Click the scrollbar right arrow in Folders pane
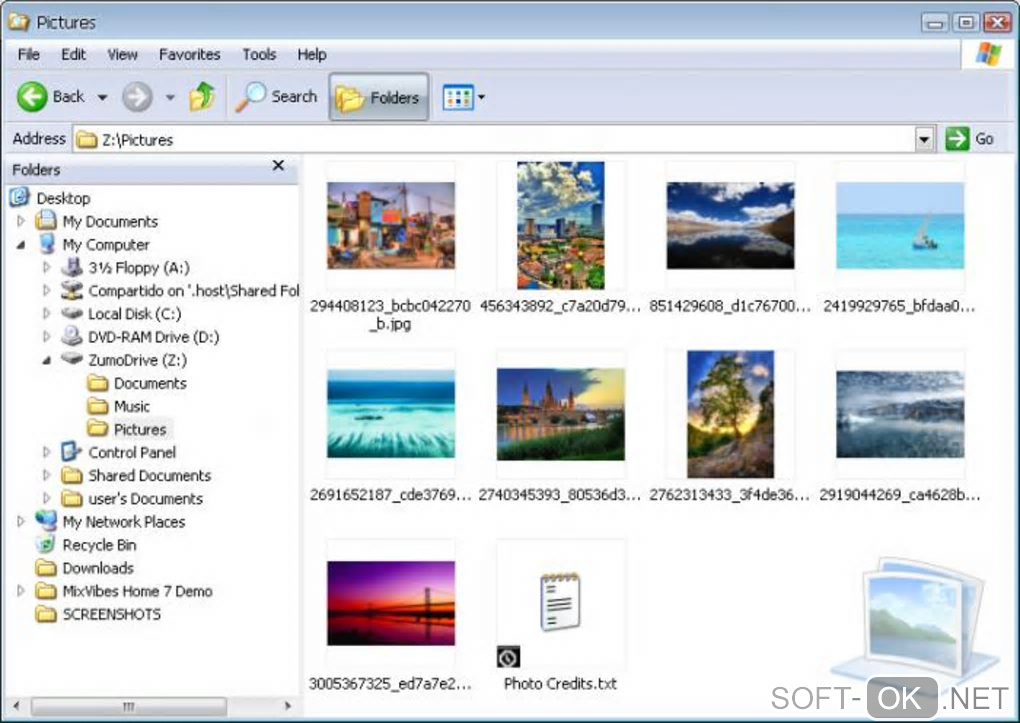1020x723 pixels. tap(287, 706)
